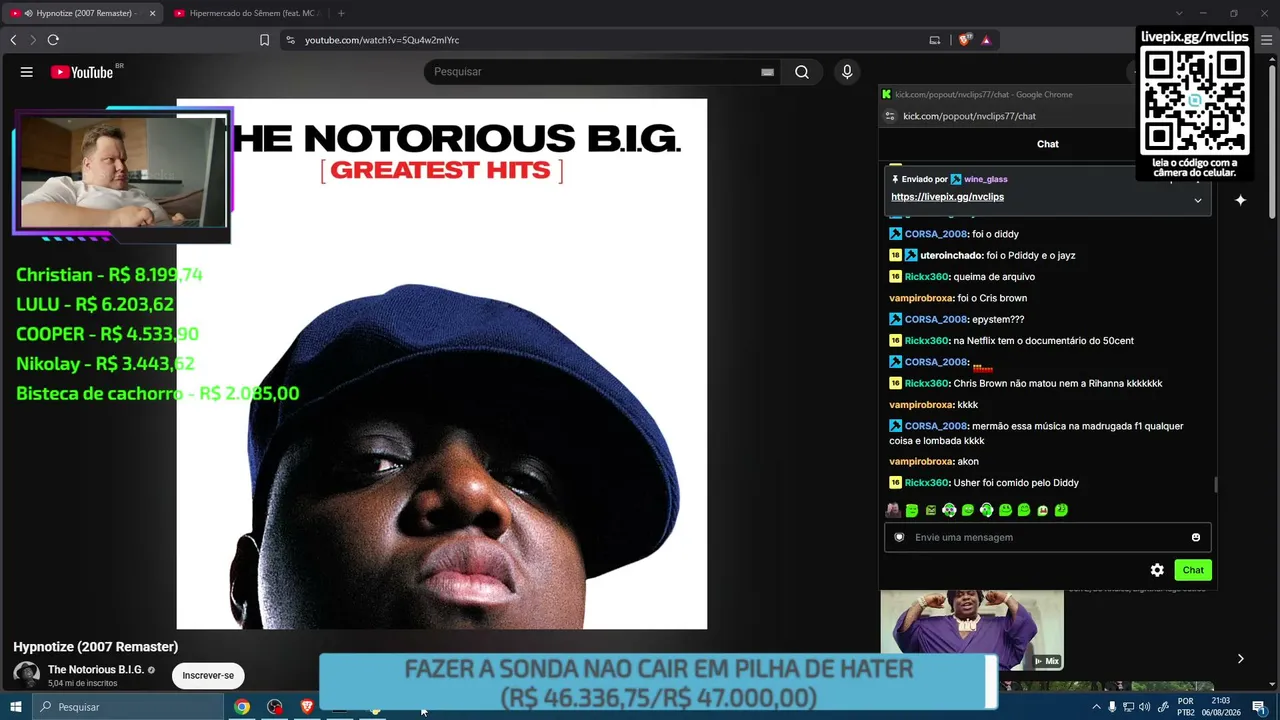Viewport: 1280px width, 720px height.
Task: Click username wine_glass in pinned message
Action: coord(986,179)
